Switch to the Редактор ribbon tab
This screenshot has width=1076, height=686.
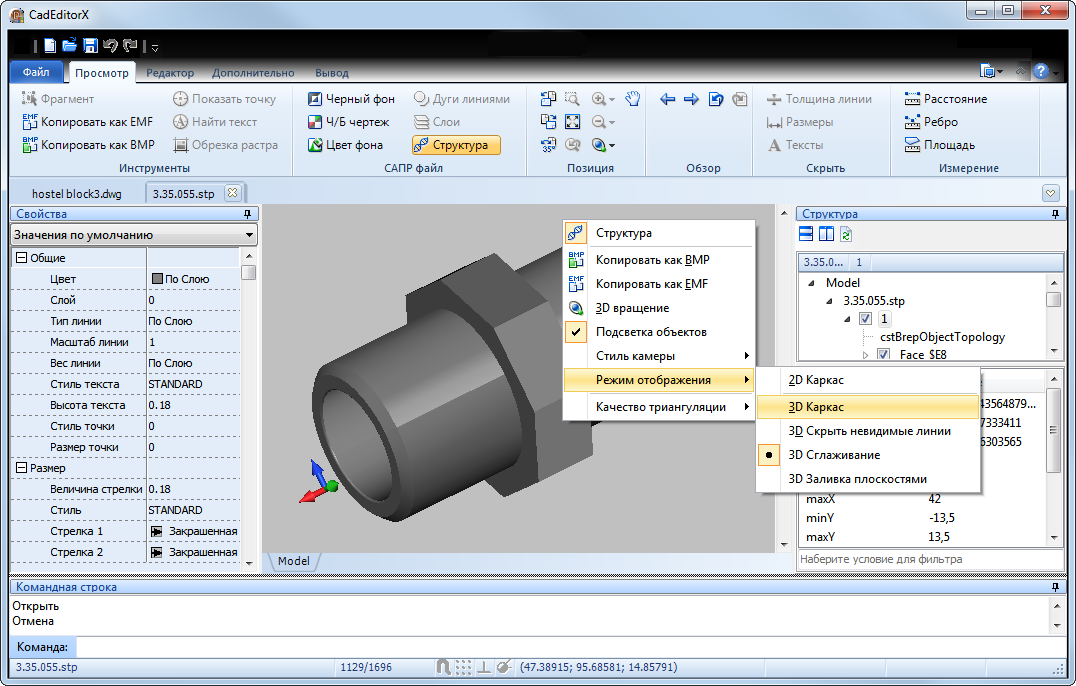point(170,73)
